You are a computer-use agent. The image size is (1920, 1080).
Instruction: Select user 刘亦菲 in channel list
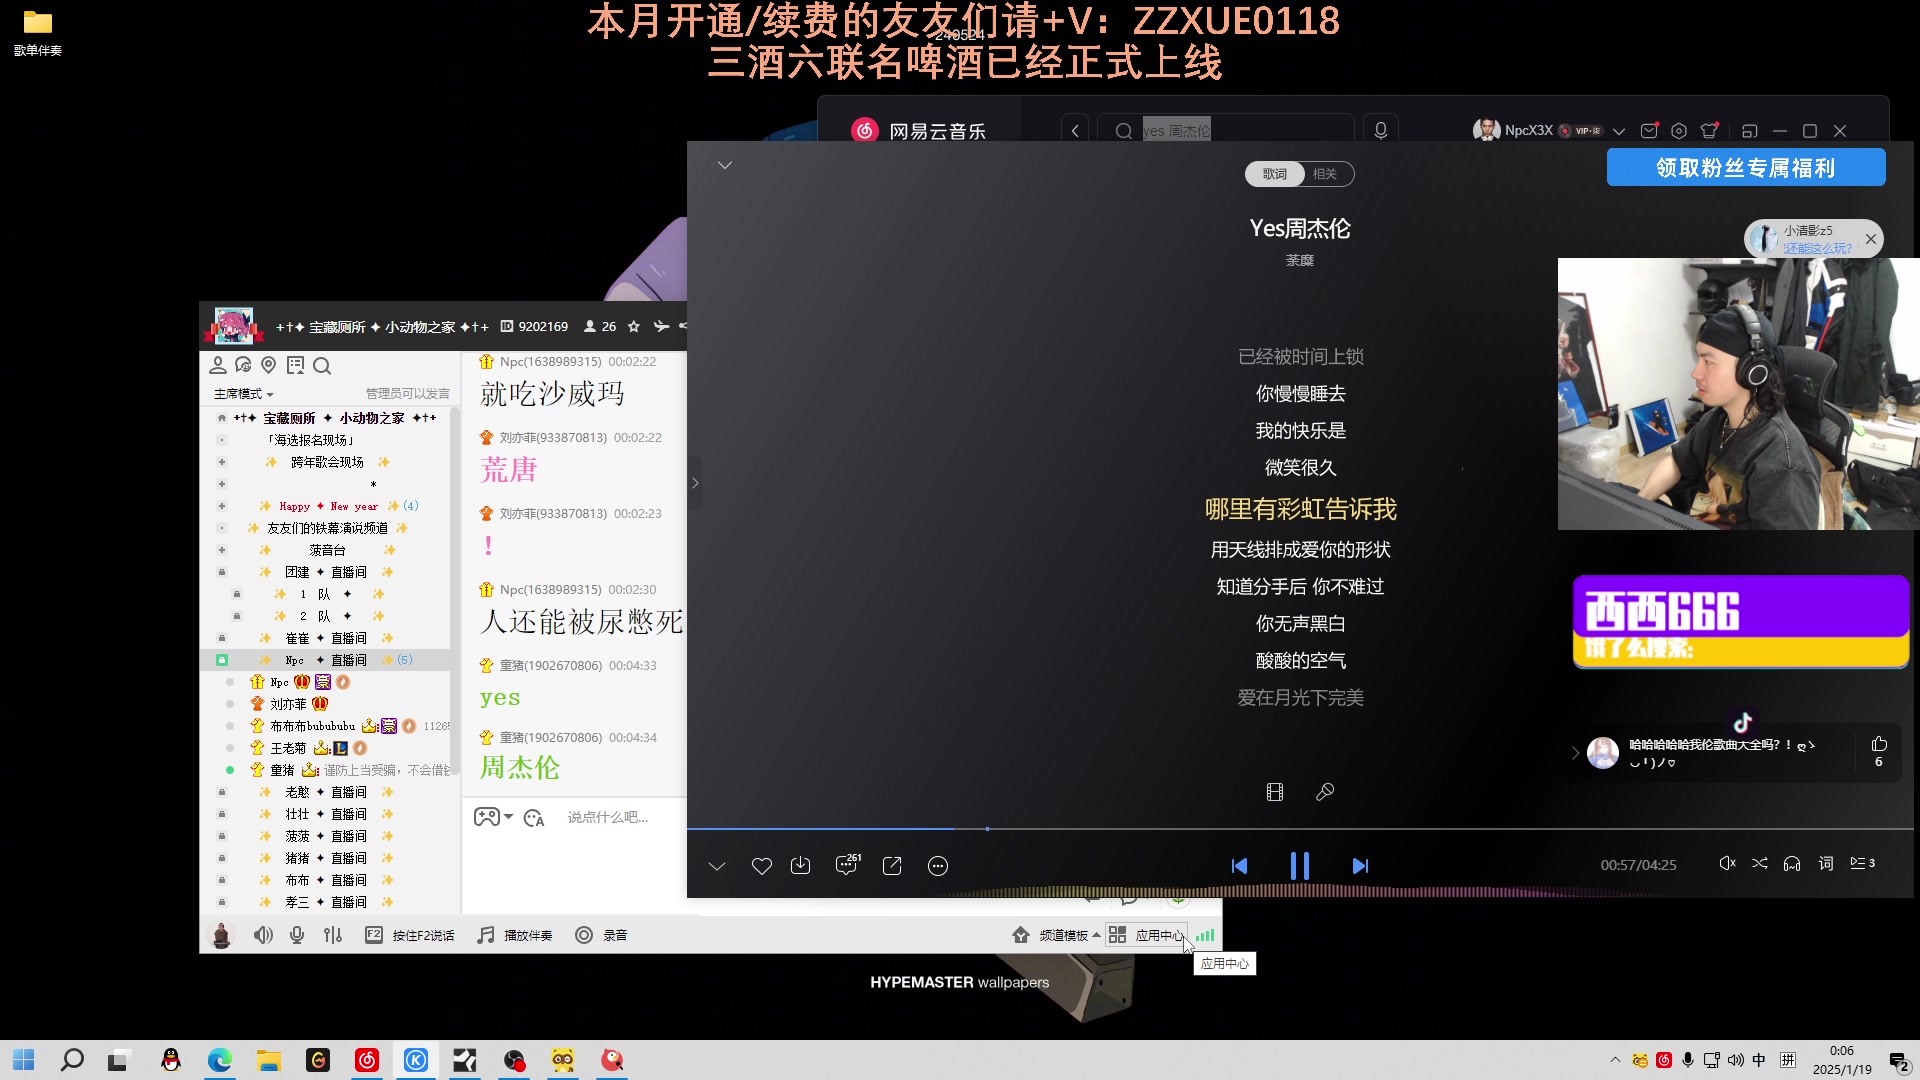tap(288, 704)
